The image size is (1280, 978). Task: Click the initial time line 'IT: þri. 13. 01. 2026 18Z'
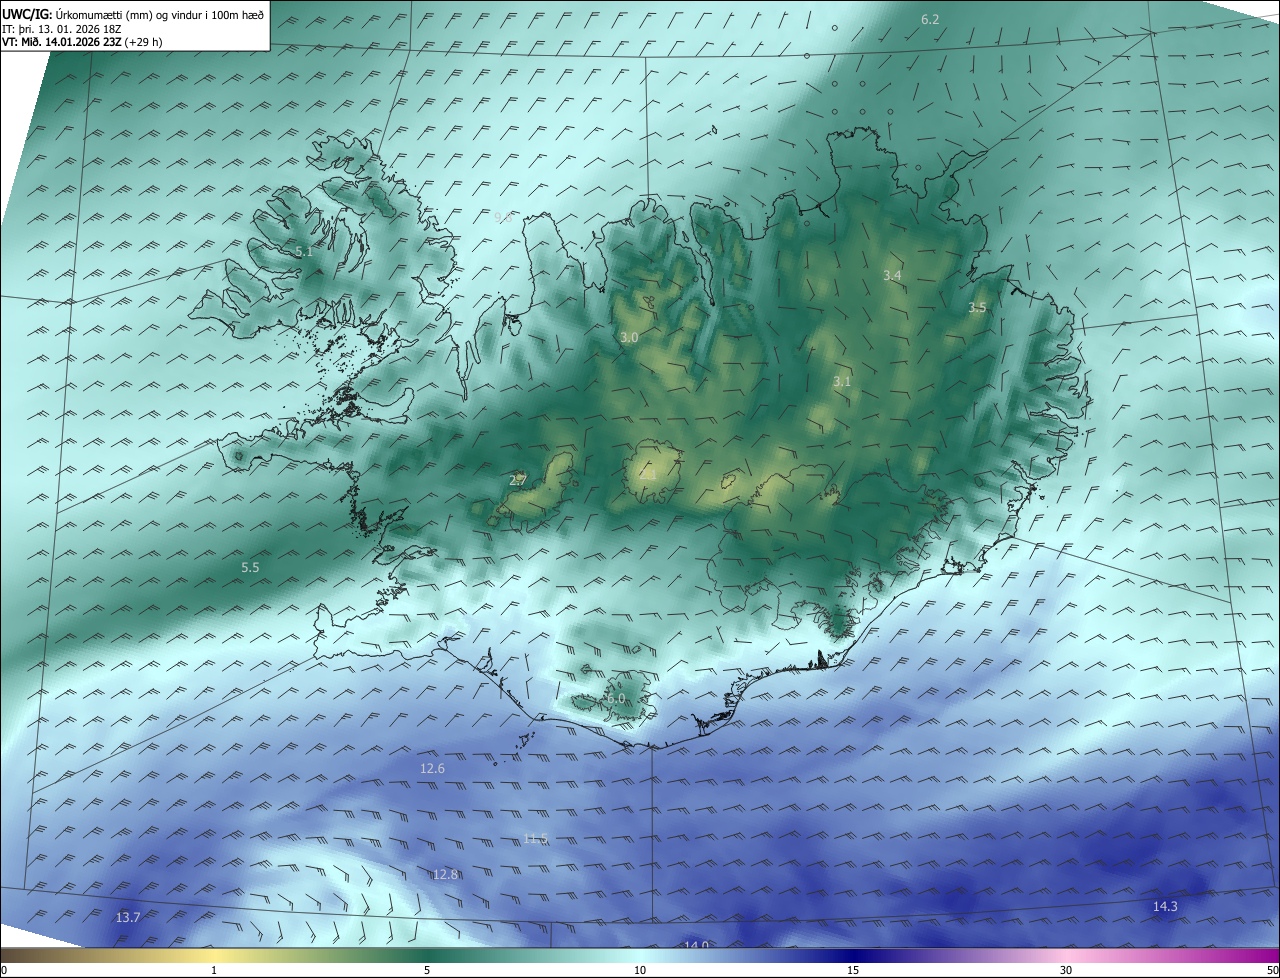click(x=62, y=28)
